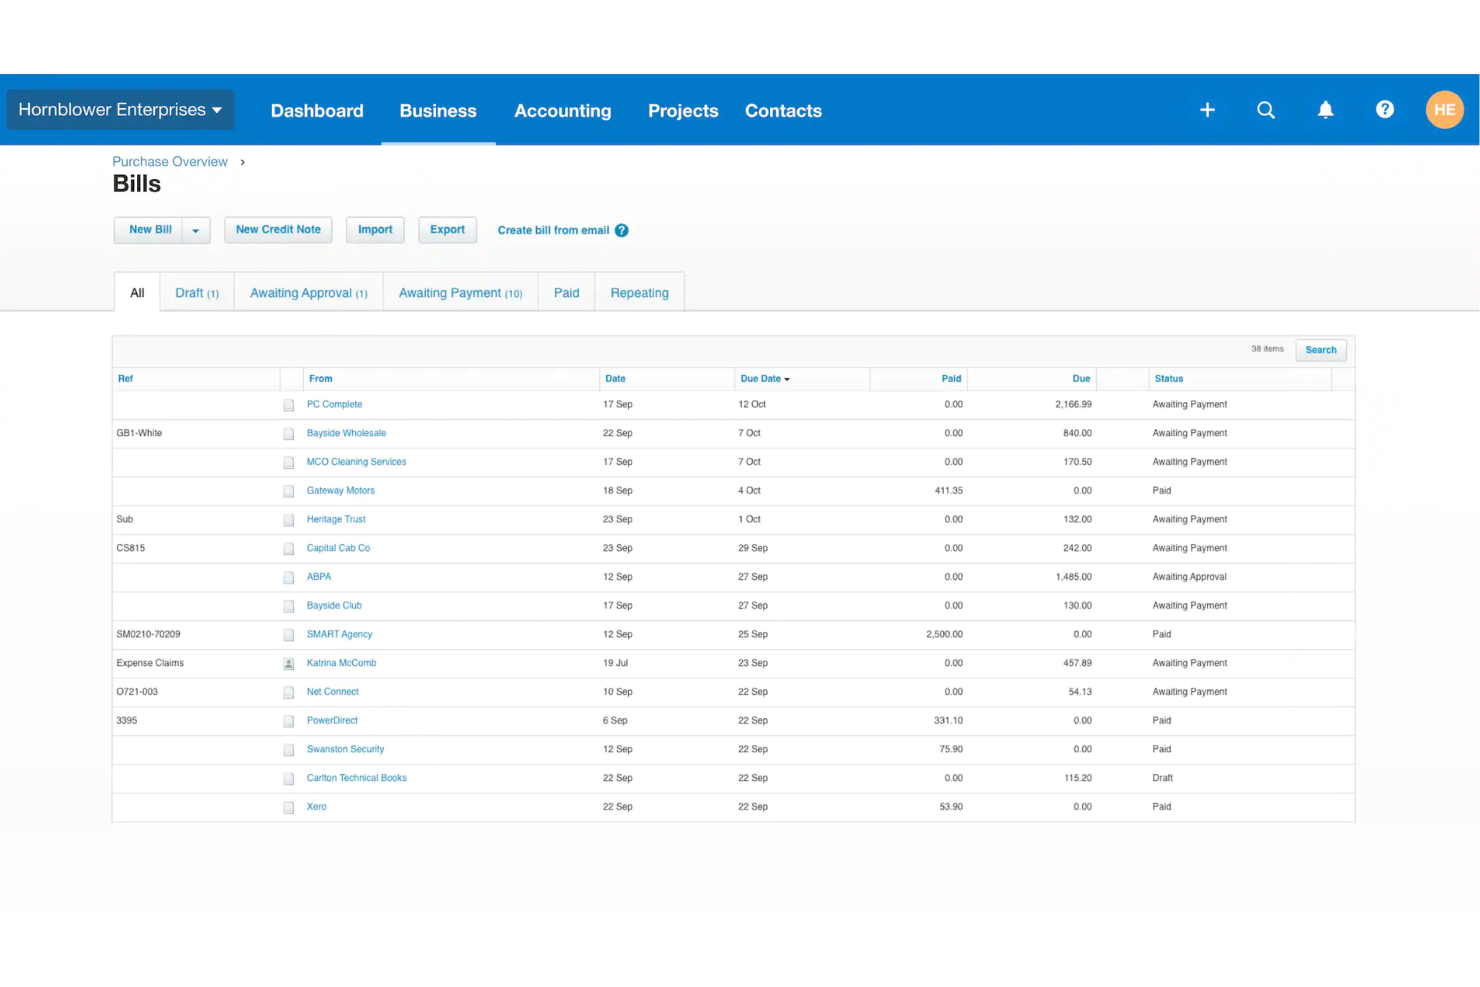
Task: Open the Swanston Security bill link
Action: pyautogui.click(x=345, y=750)
